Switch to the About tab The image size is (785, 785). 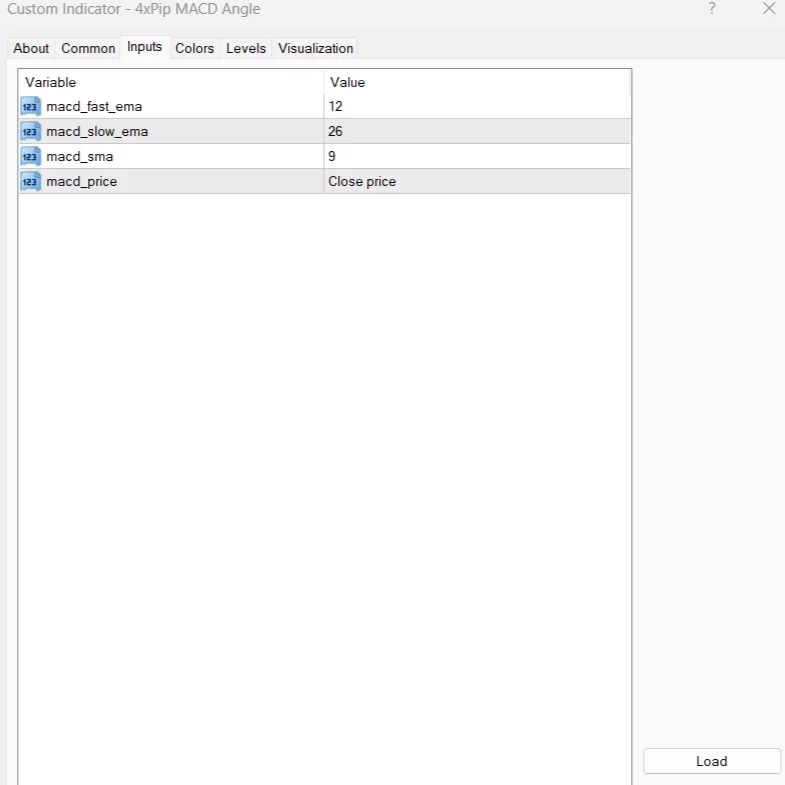(31, 48)
